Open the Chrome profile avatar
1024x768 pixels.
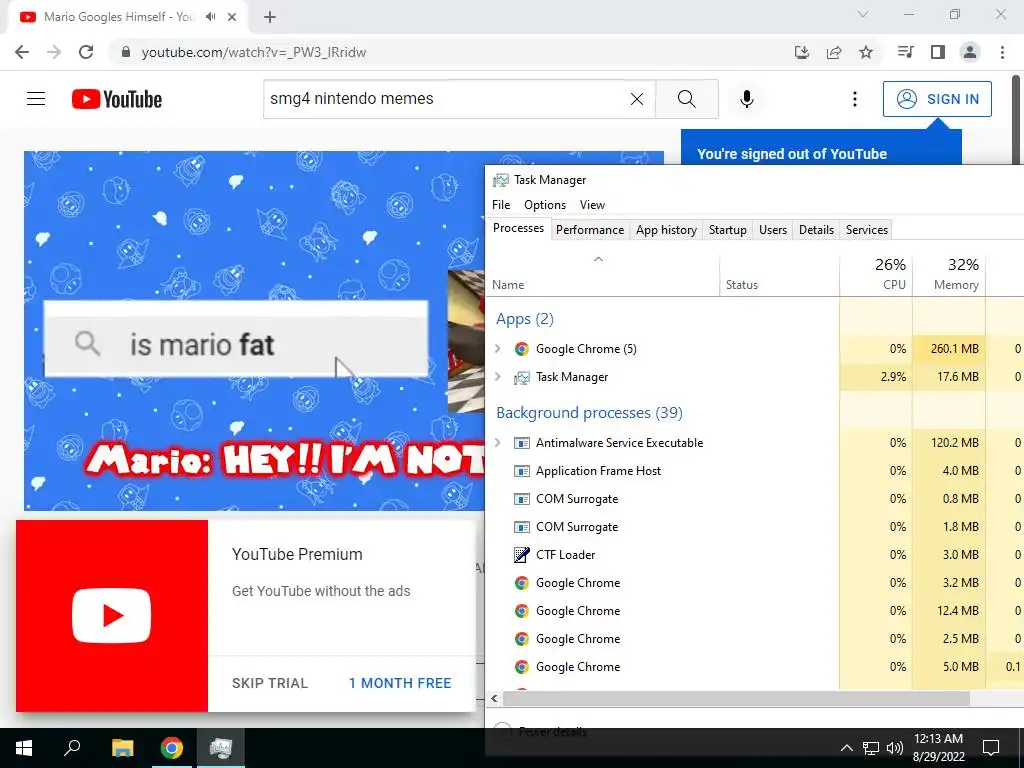click(x=970, y=52)
